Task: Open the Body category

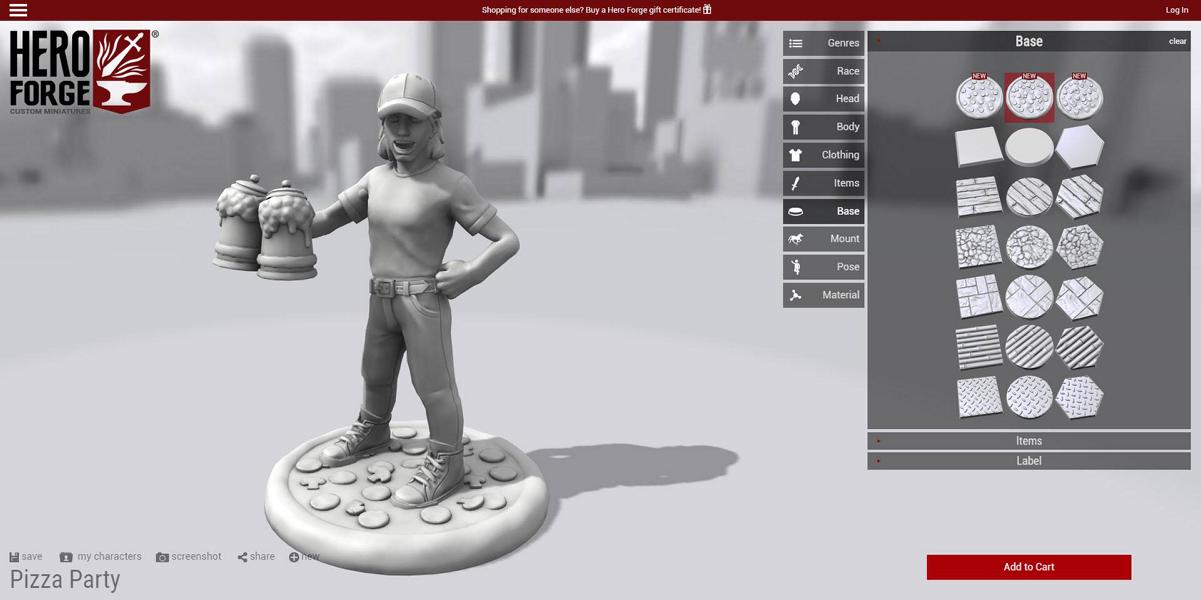Action: [x=823, y=127]
